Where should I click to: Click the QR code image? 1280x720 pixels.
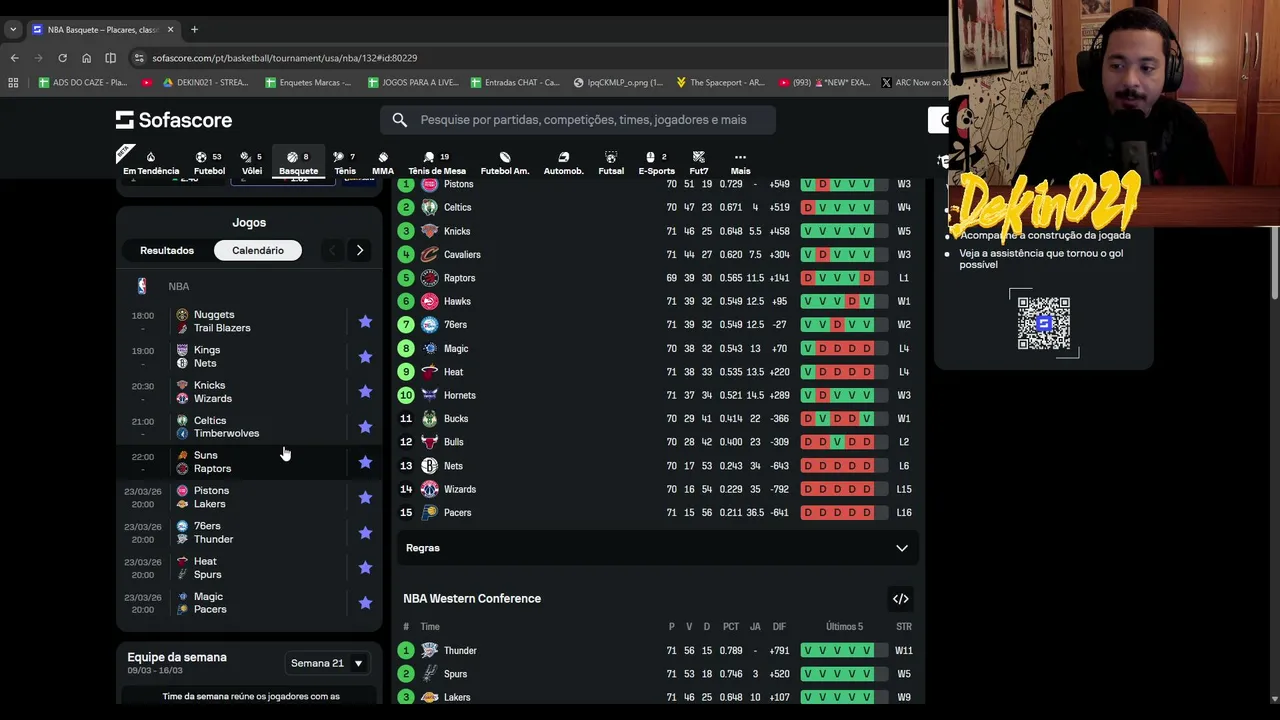pos(1043,323)
